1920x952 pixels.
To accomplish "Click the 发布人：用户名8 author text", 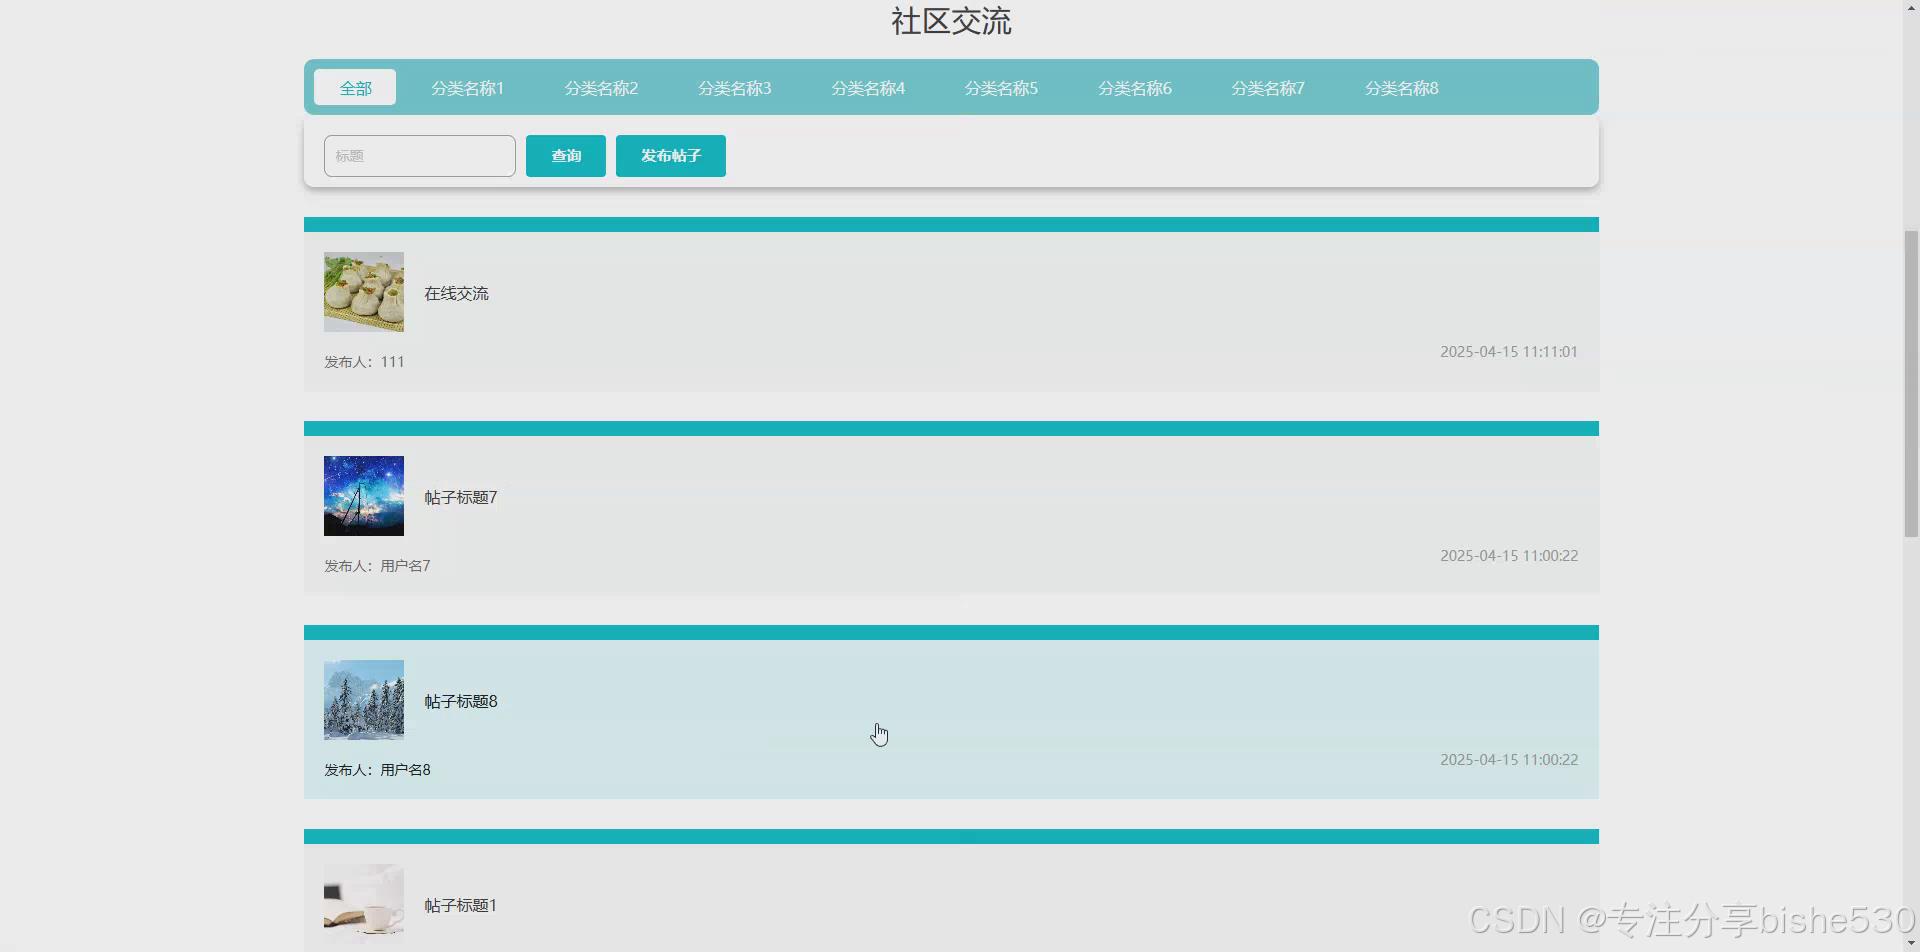I will 377,770.
